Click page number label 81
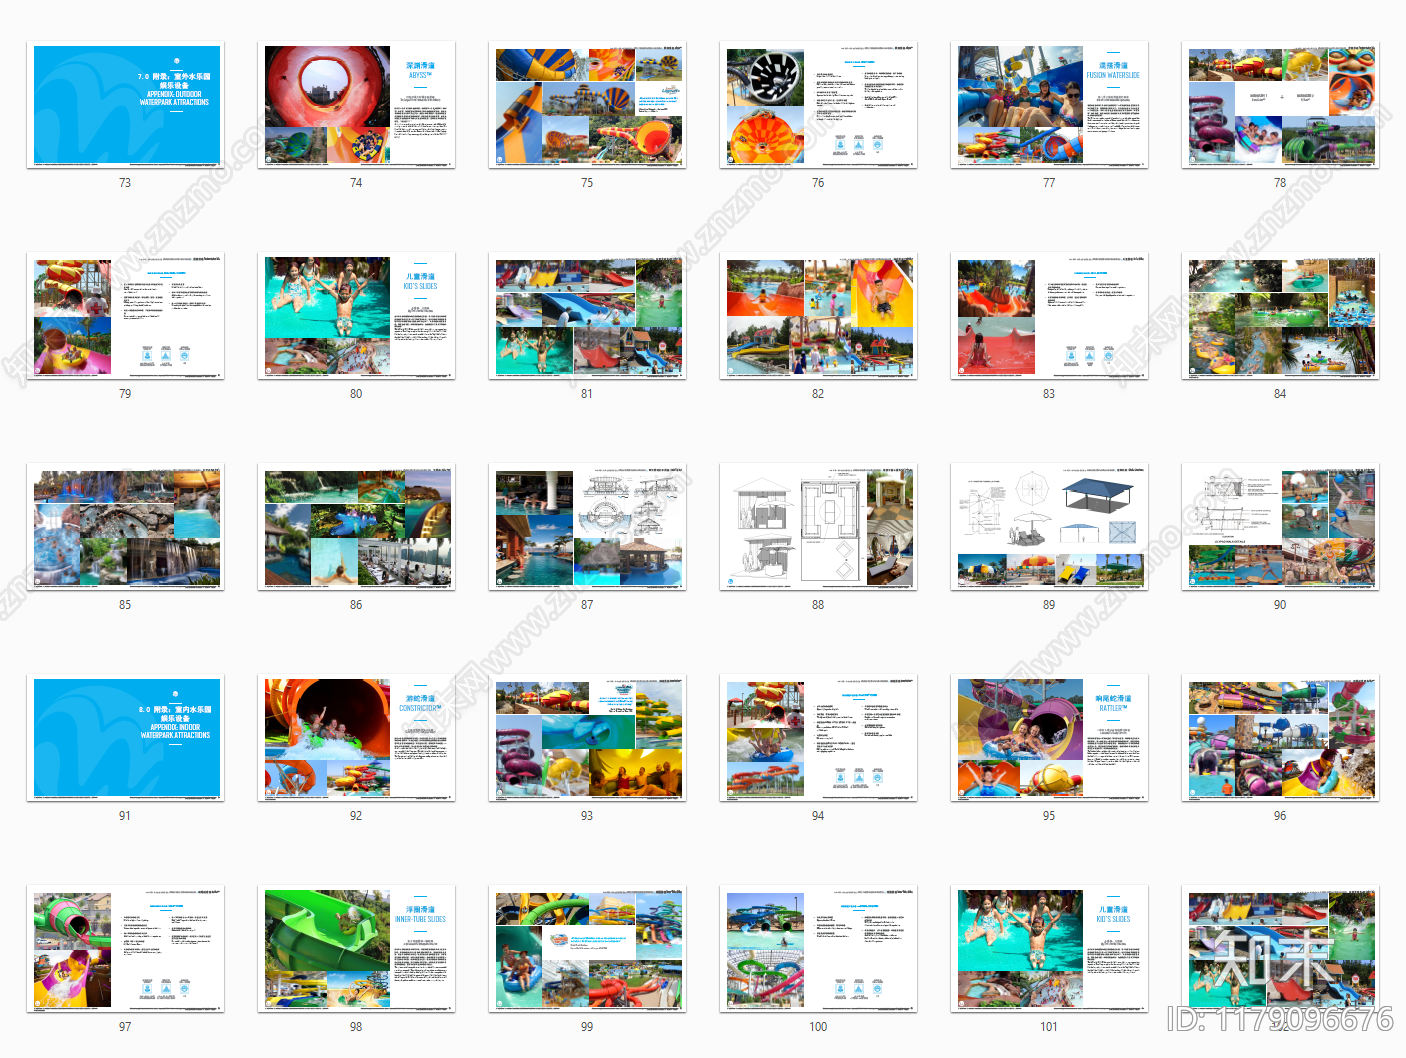Image resolution: width=1406 pixels, height=1058 pixels. [587, 394]
